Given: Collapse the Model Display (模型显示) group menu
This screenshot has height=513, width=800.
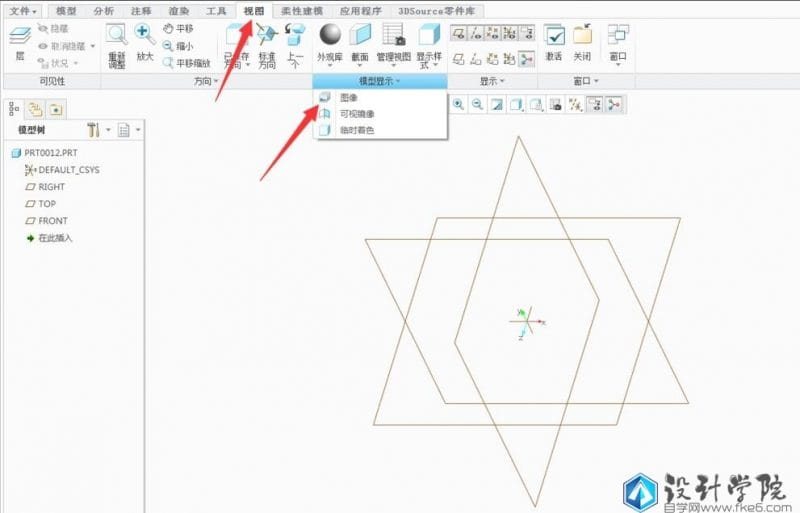Looking at the screenshot, I should tap(380, 81).
